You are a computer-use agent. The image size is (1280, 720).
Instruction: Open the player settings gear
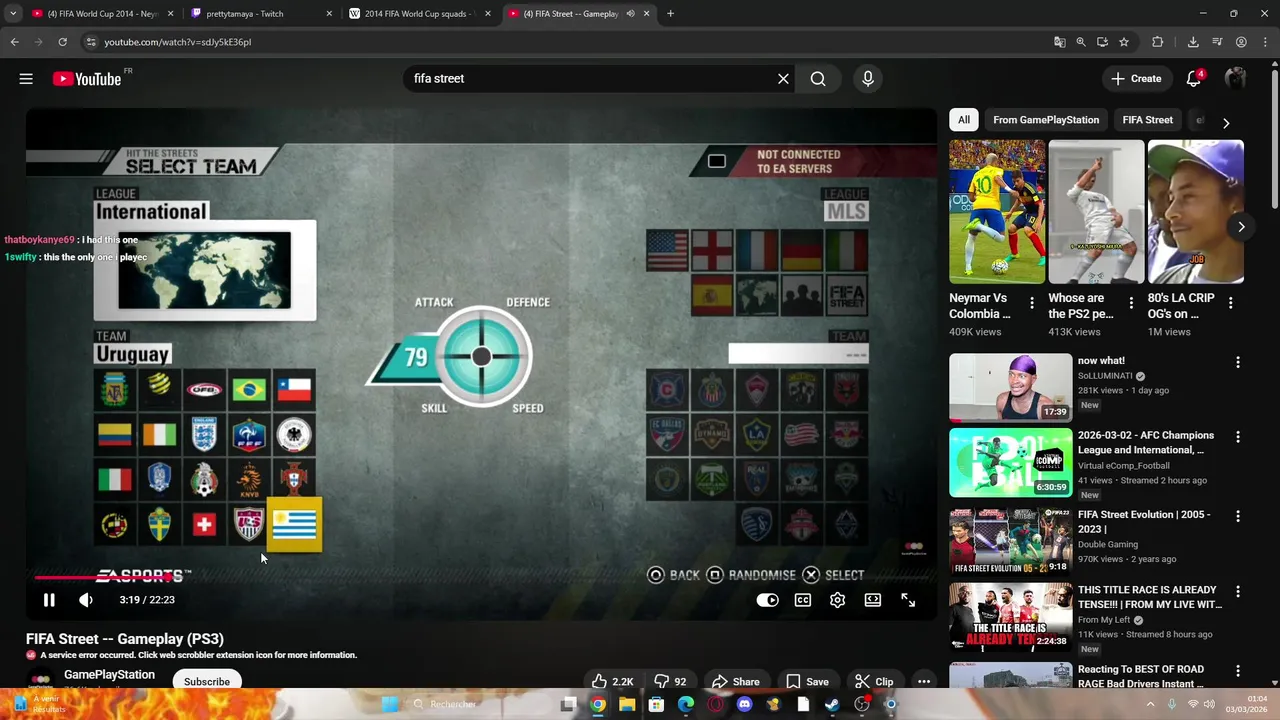838,600
